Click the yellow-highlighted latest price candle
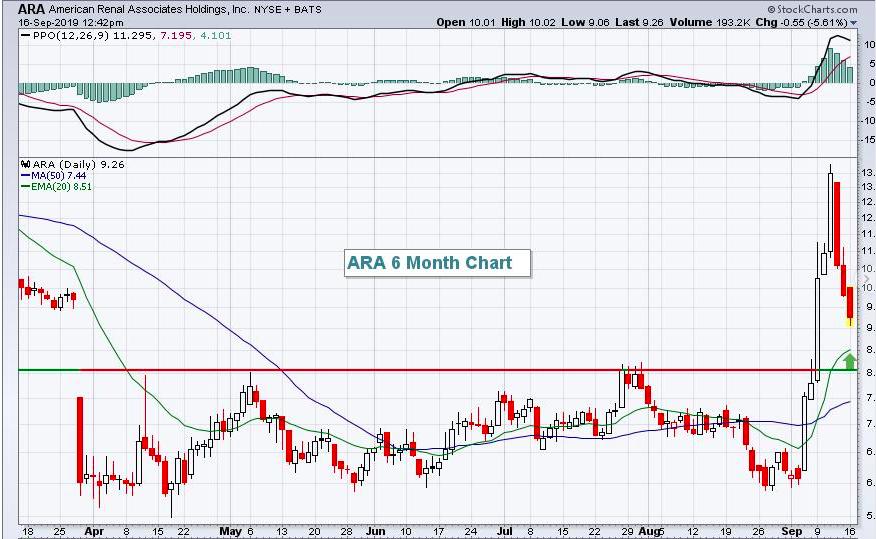The width and height of the screenshot is (876, 539). [849, 321]
